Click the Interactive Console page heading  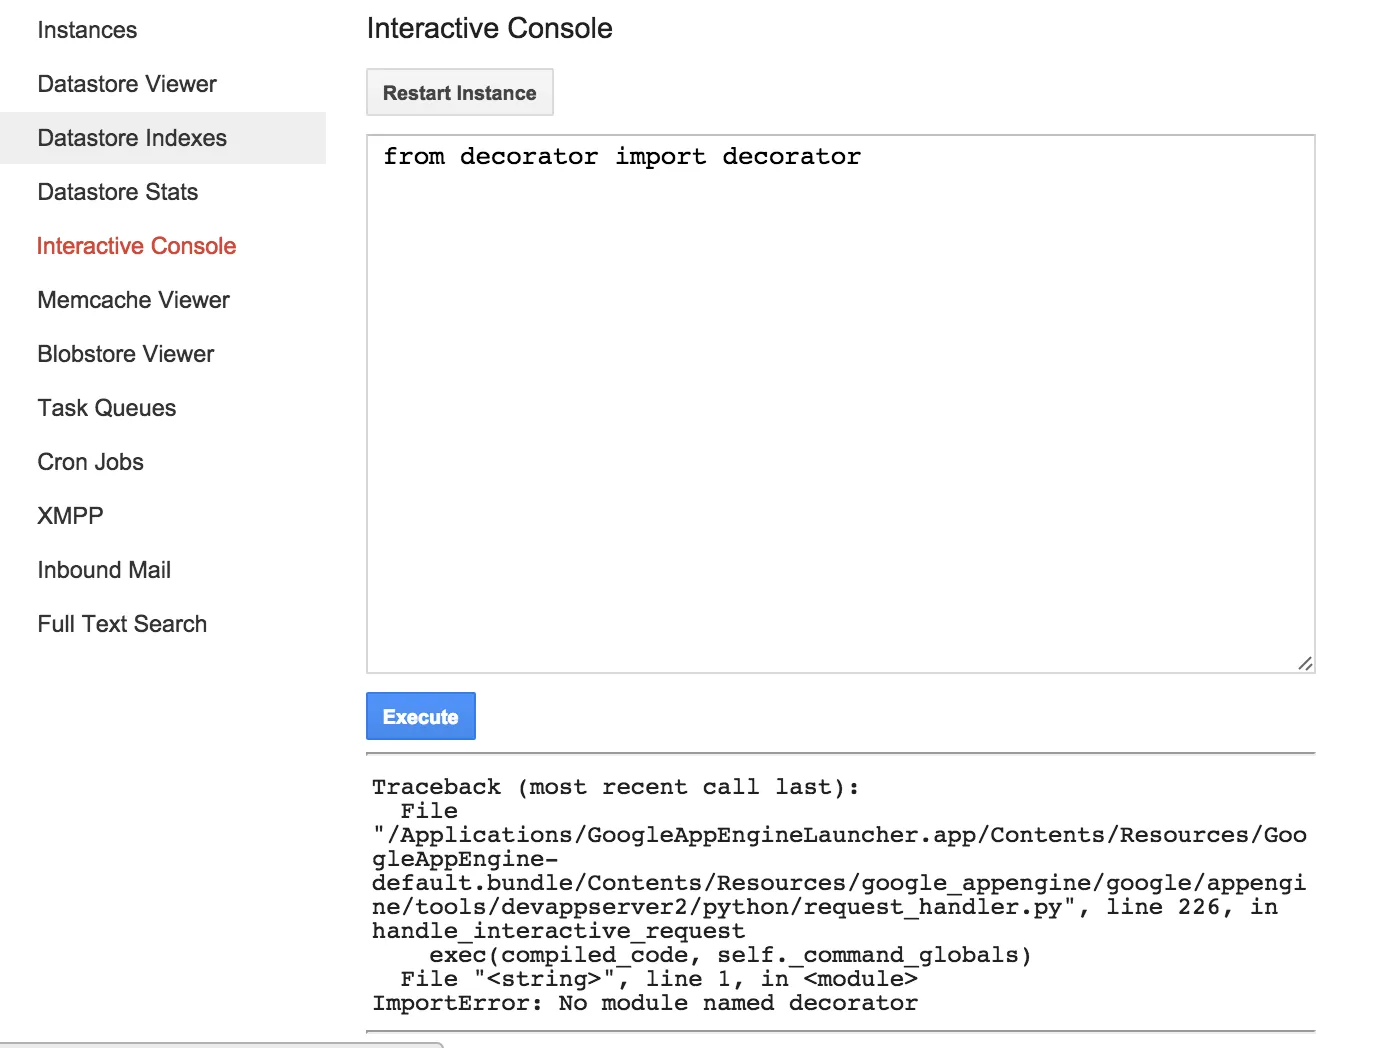(x=489, y=28)
